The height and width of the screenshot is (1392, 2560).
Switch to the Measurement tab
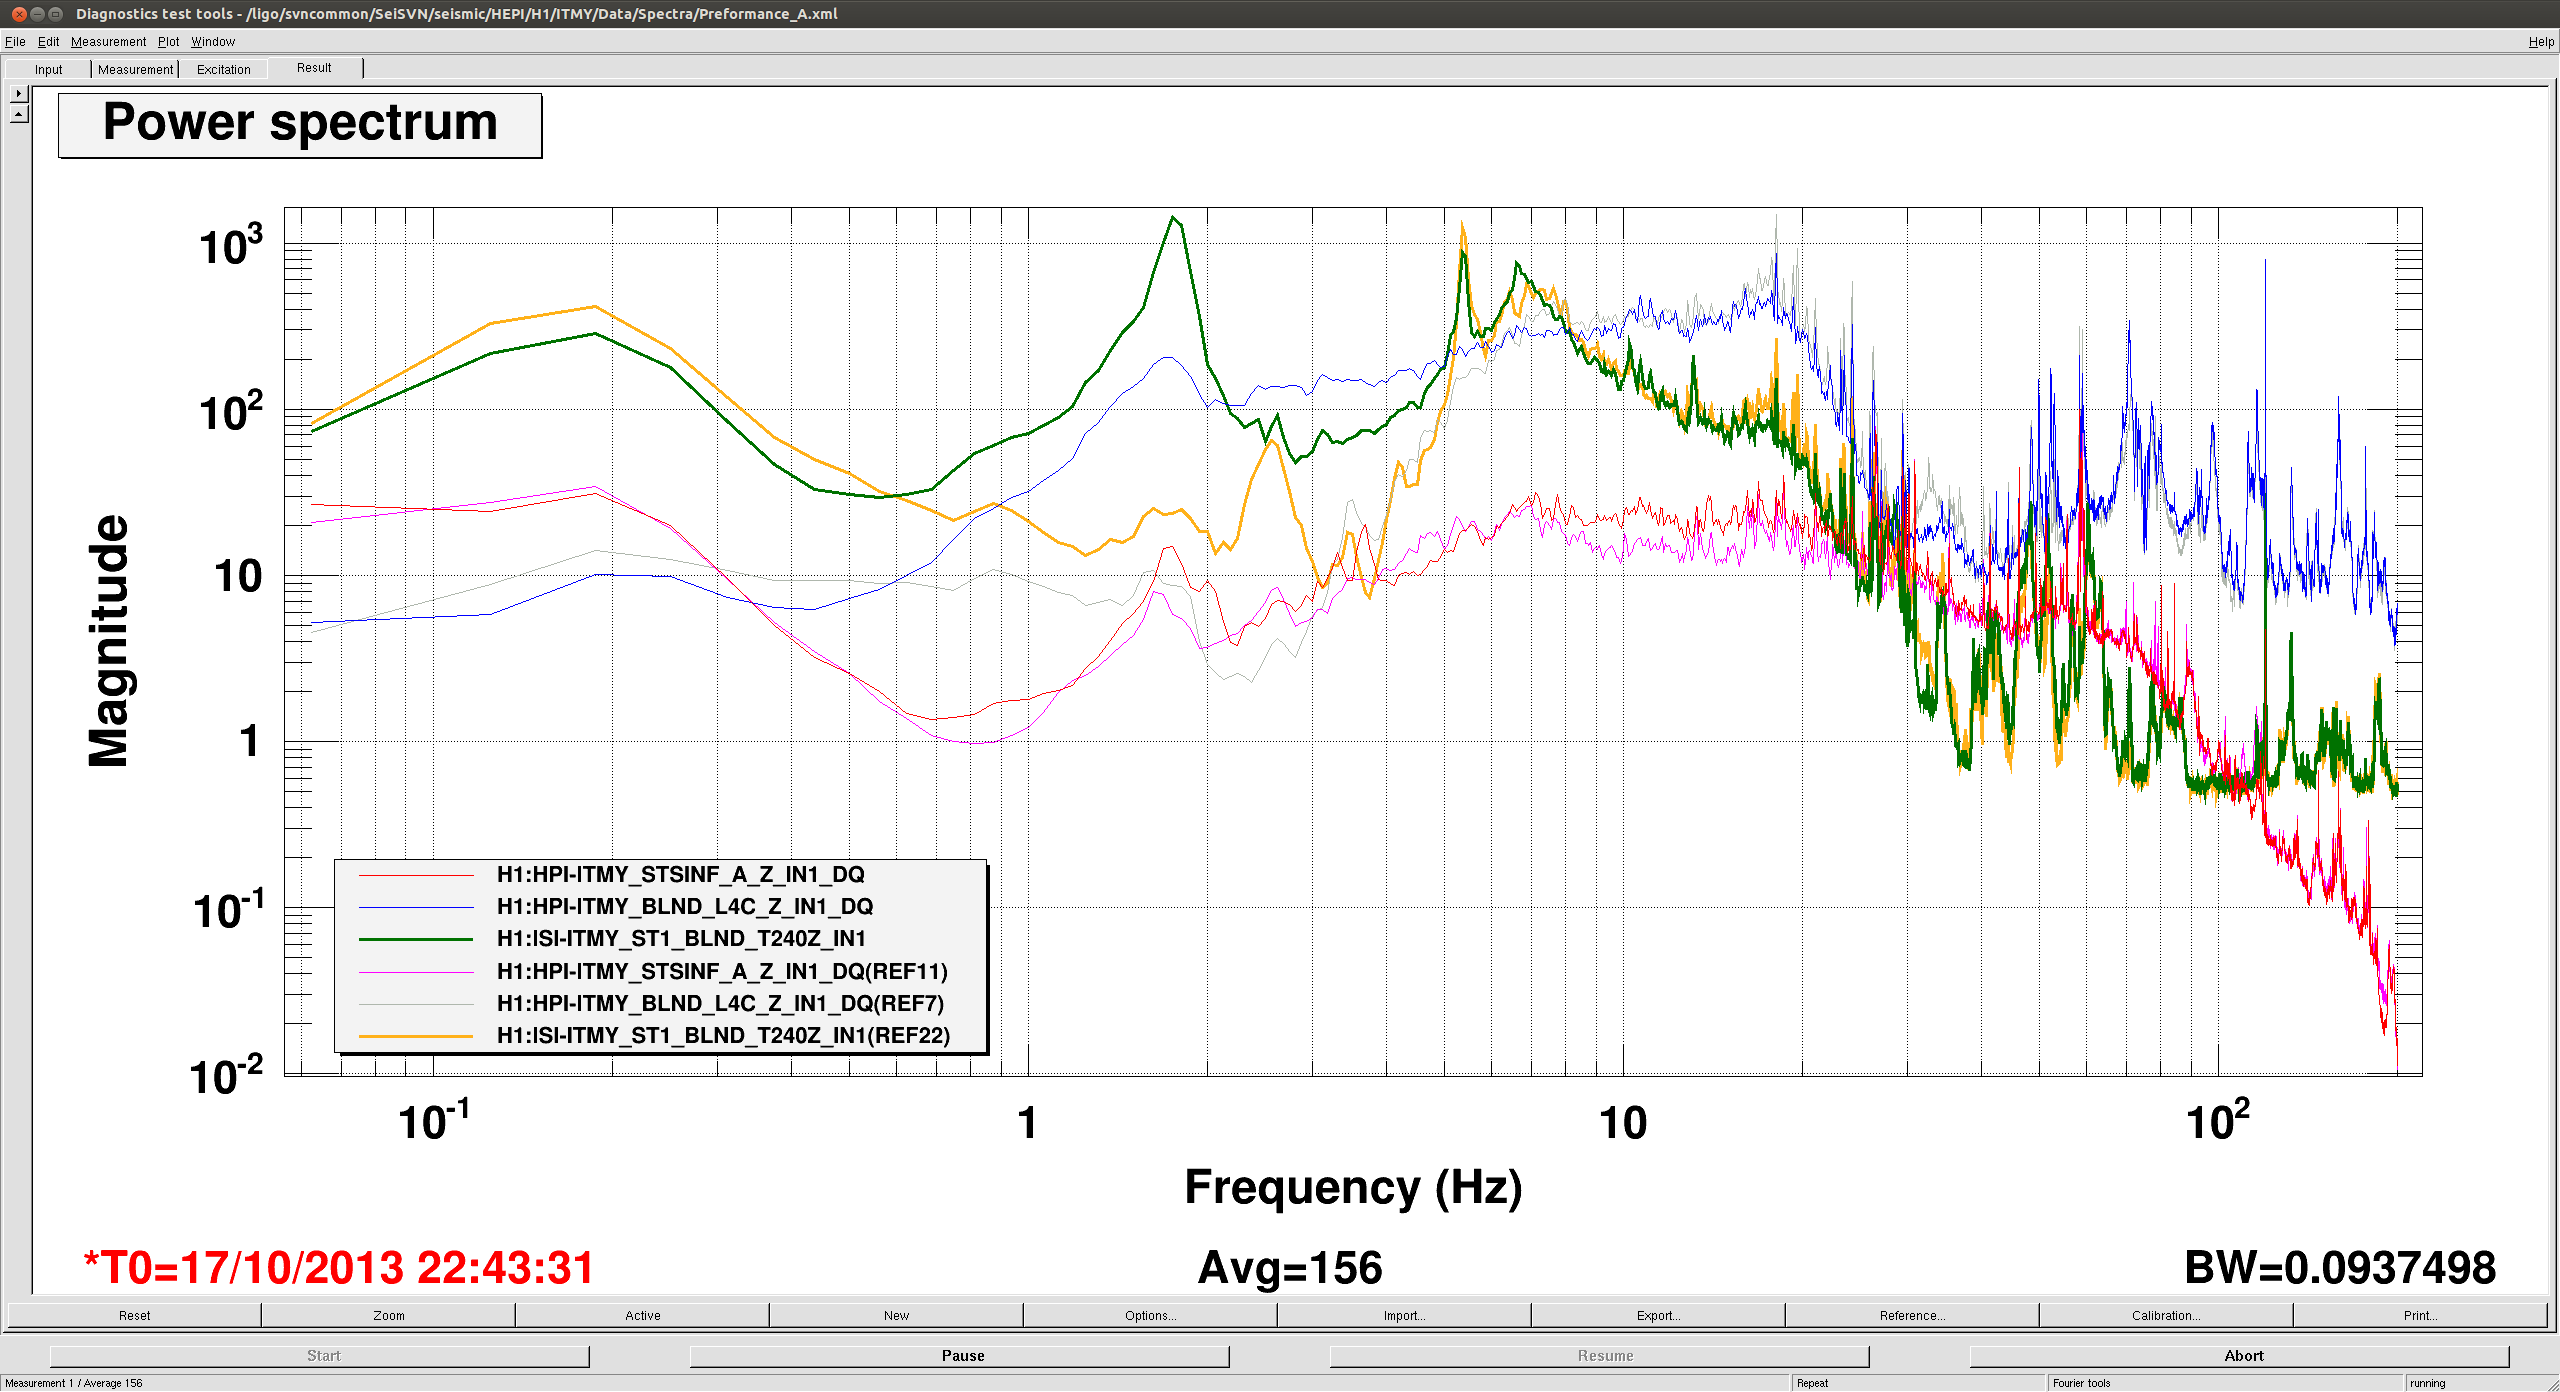point(135,69)
